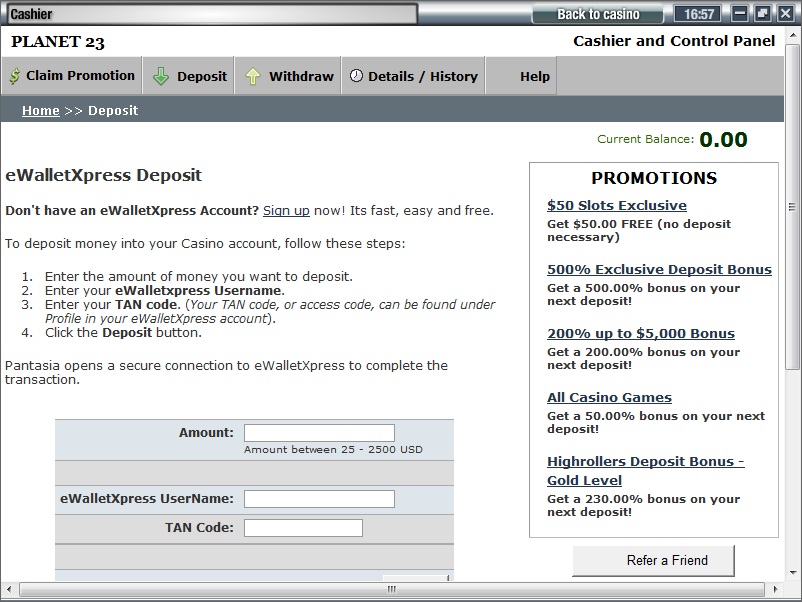
Task: Open 500% Exclusive Deposit Bonus promotion
Action: pos(659,270)
